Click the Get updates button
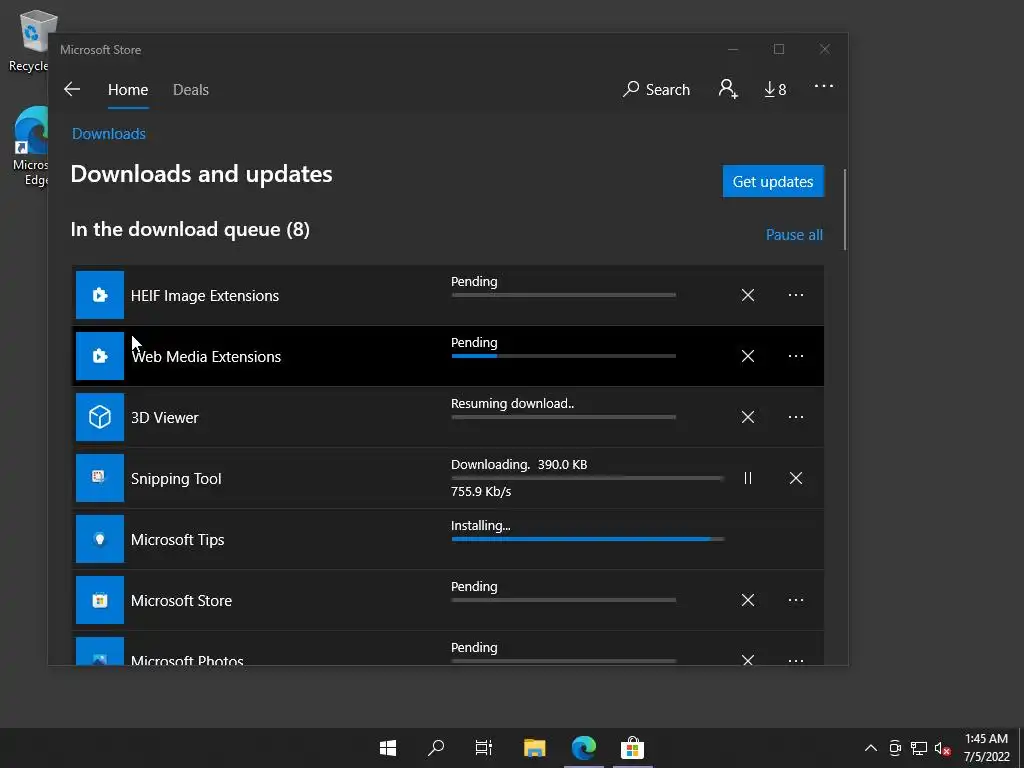Screen dimensions: 1024x768 pyautogui.click(x=773, y=181)
